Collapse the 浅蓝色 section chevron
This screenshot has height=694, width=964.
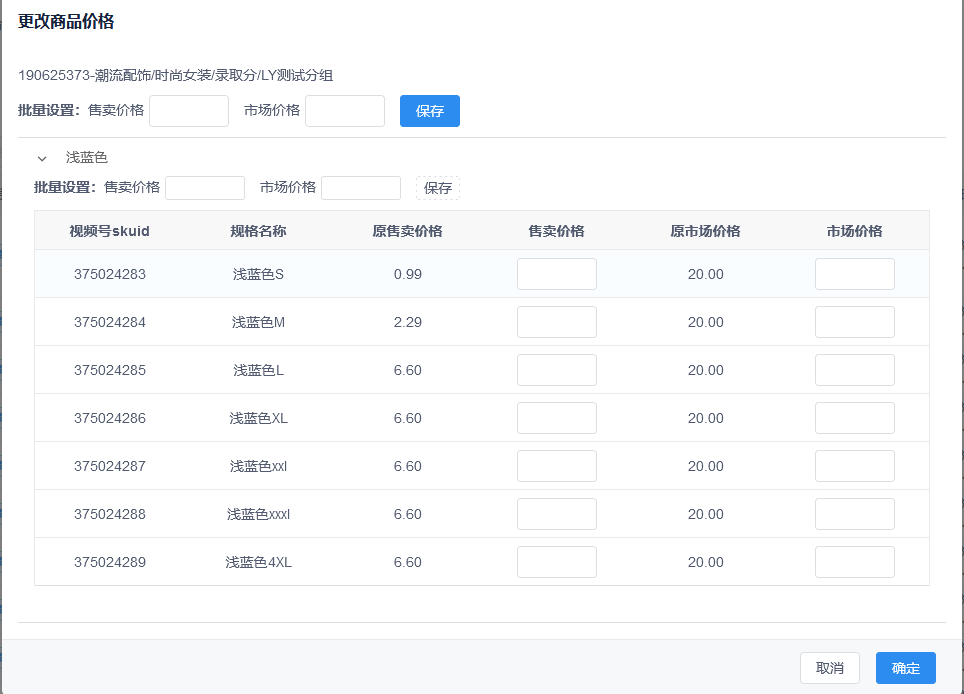(x=42, y=158)
